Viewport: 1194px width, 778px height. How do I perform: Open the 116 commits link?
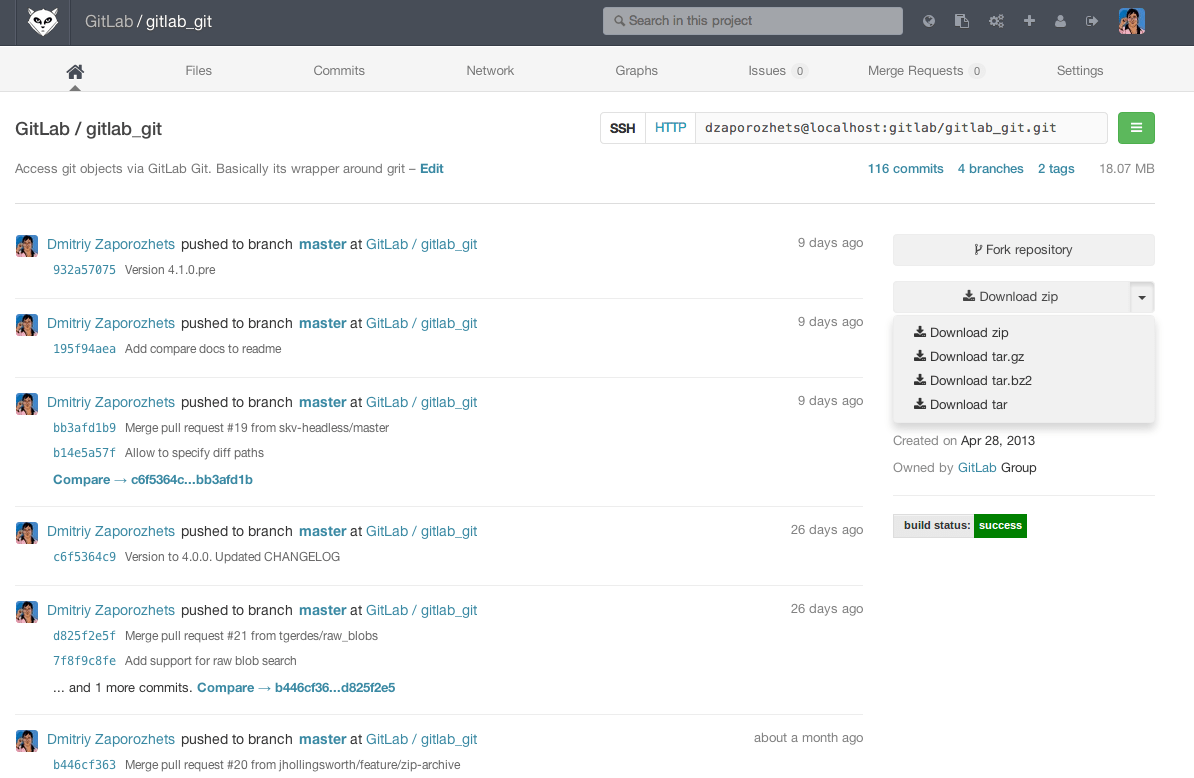[905, 169]
